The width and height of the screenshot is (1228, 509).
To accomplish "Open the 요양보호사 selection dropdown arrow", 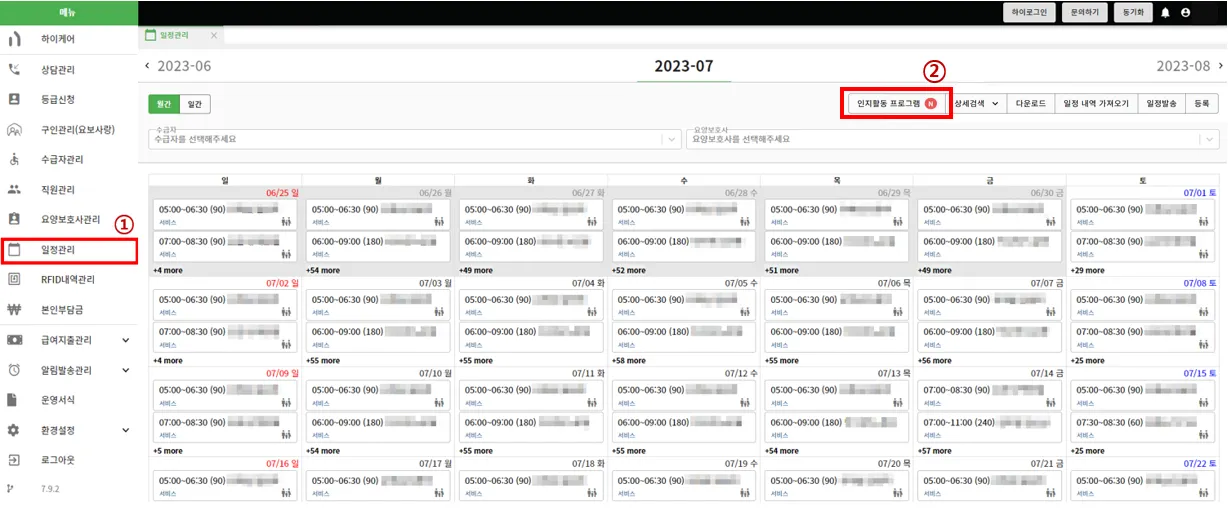I will [x=1211, y=140].
